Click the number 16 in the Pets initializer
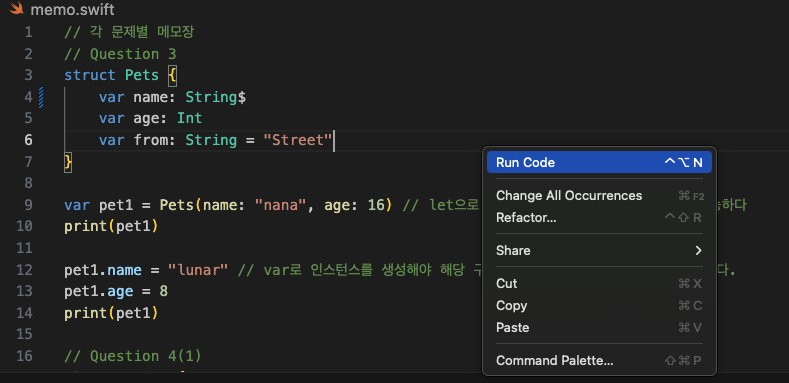The height and width of the screenshot is (383, 789). pos(376,205)
